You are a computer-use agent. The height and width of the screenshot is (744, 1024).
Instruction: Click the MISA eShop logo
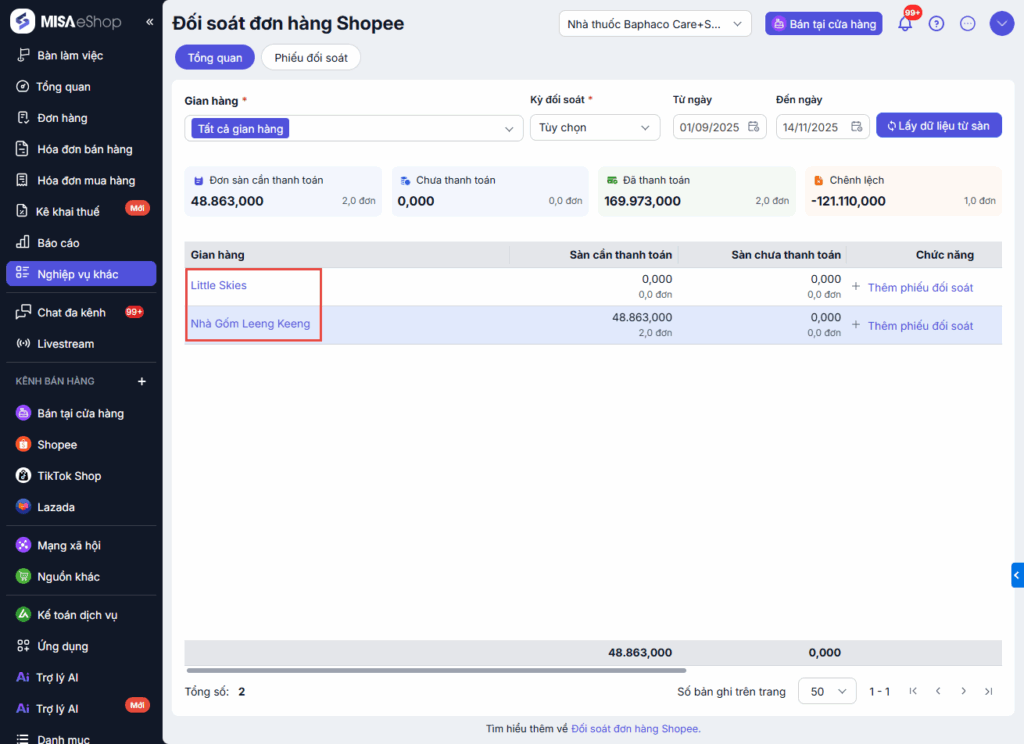(x=66, y=22)
